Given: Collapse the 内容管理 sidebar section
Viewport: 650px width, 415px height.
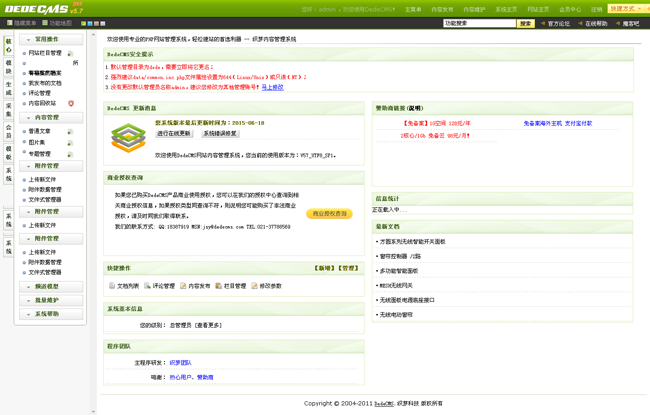Looking at the screenshot, I should coord(51,118).
